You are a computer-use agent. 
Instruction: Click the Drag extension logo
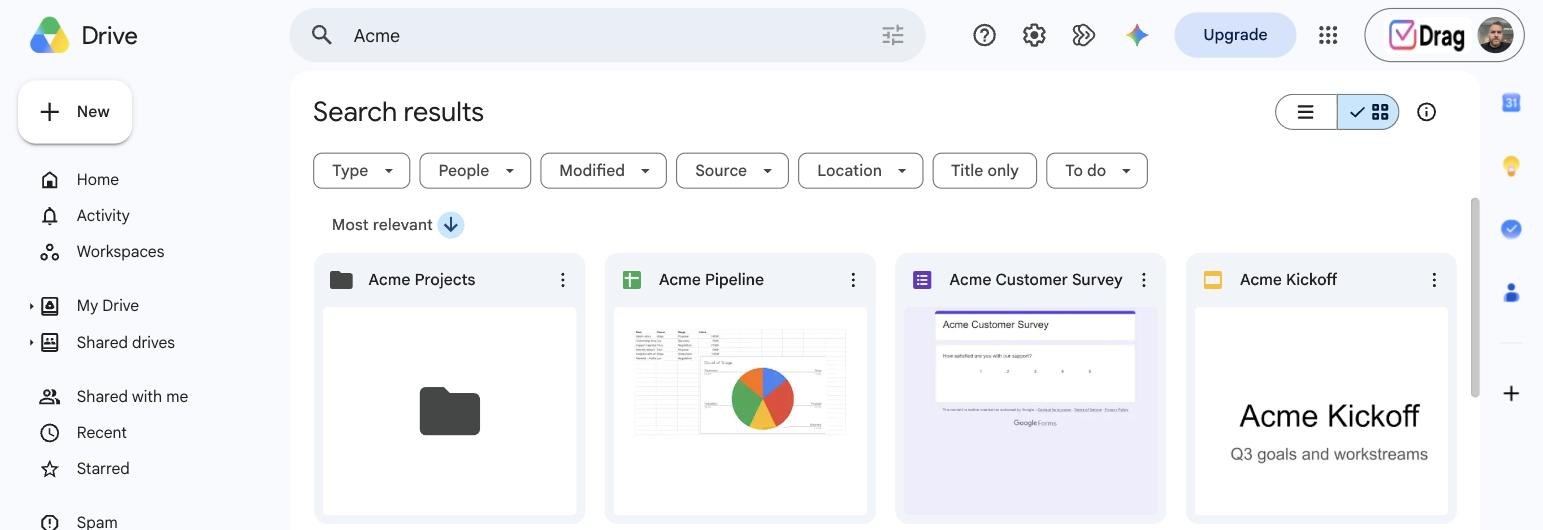1427,36
